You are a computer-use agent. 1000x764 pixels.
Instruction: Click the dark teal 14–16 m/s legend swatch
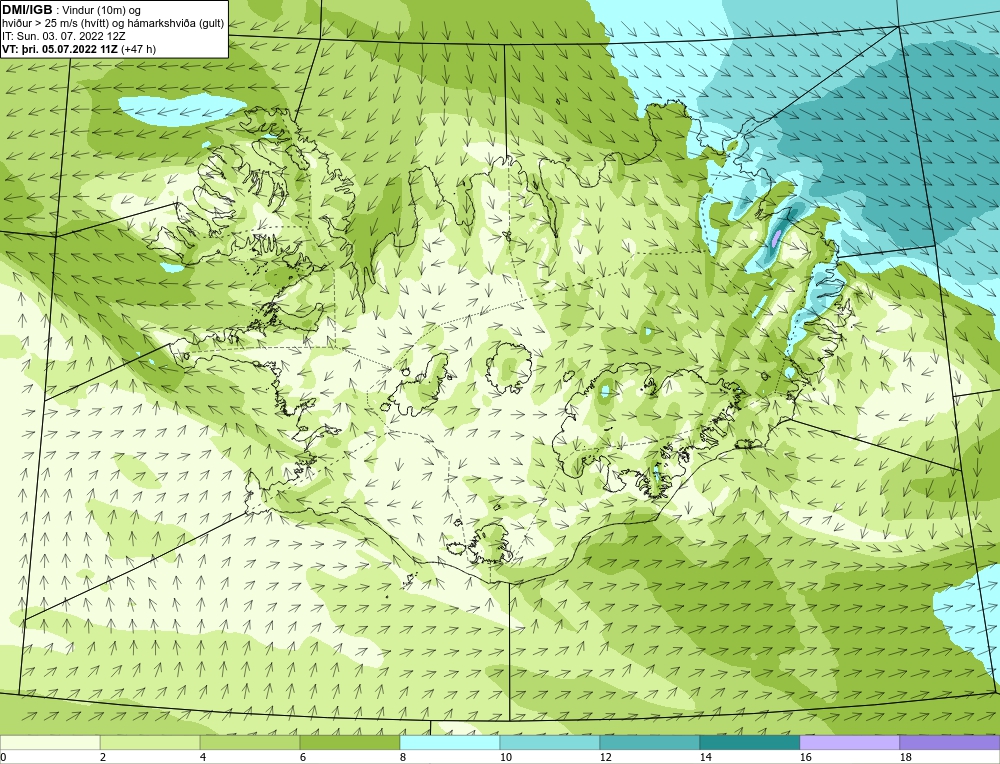tap(749, 742)
